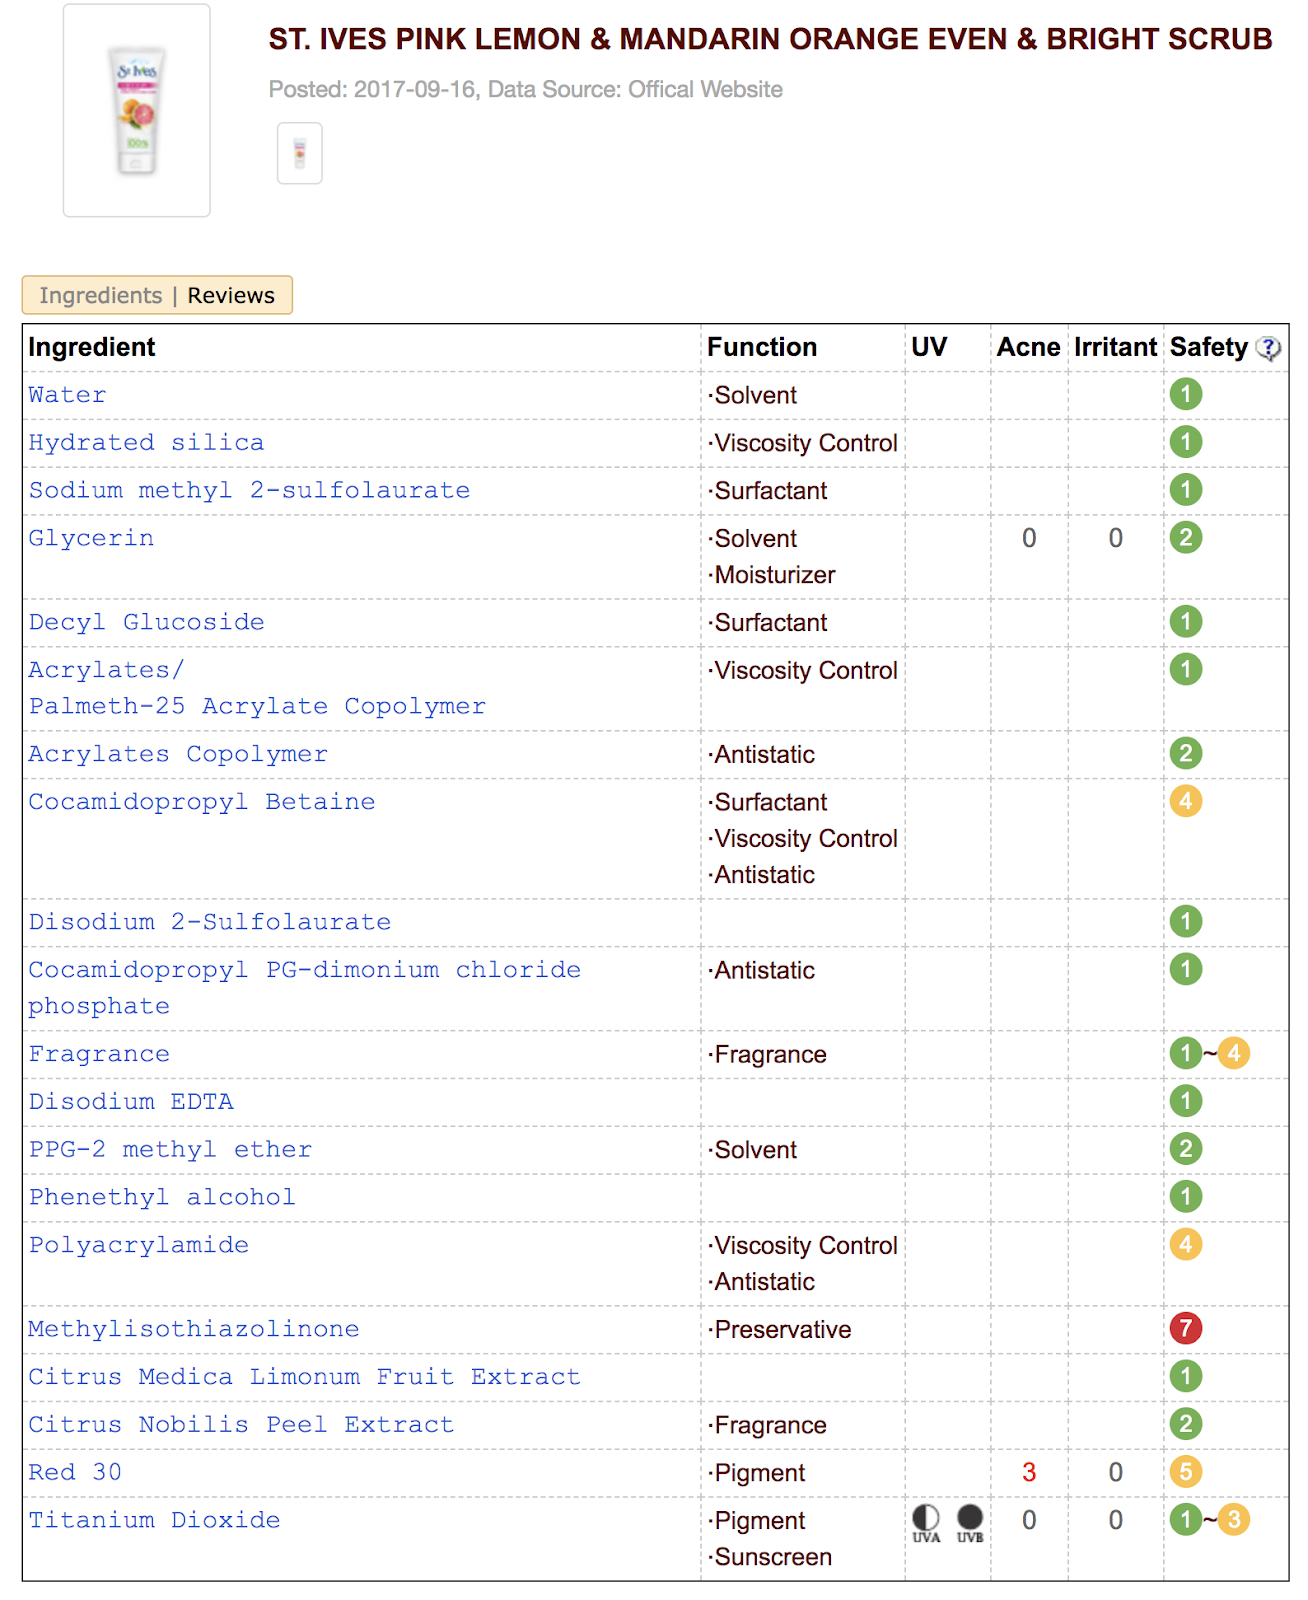
Task: Click the product title heading
Action: pos(770,39)
